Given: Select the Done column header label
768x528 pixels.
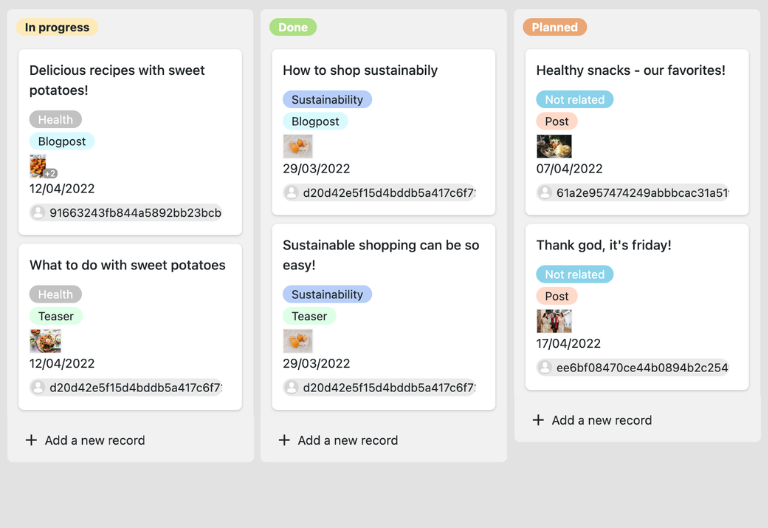Looking at the screenshot, I should pyautogui.click(x=293, y=27).
